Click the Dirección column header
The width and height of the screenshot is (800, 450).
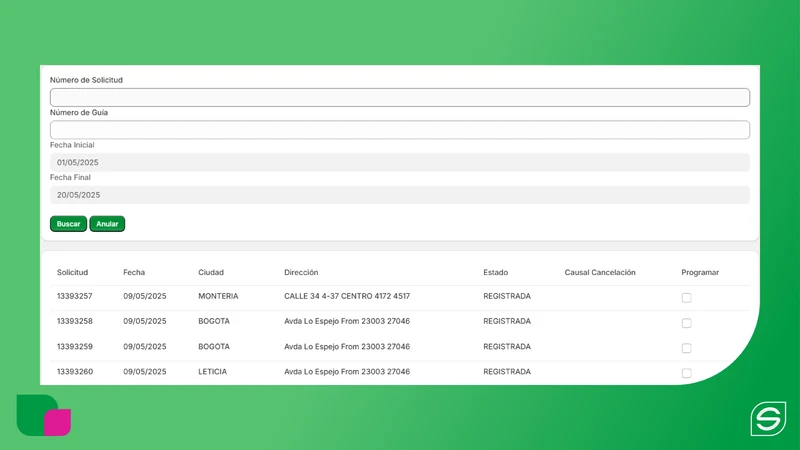point(301,272)
